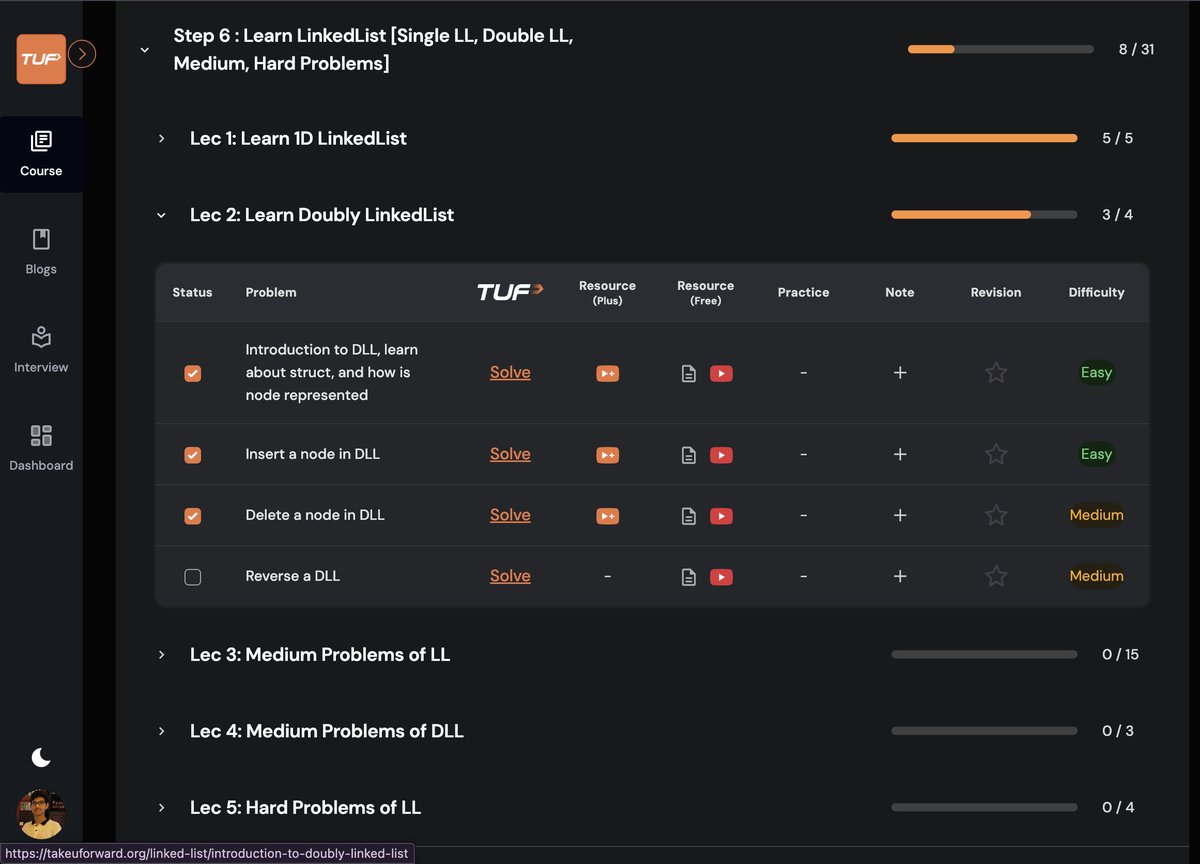Open article icon for Insert a node in DLL
This screenshot has height=864, width=1200.
click(x=689, y=455)
